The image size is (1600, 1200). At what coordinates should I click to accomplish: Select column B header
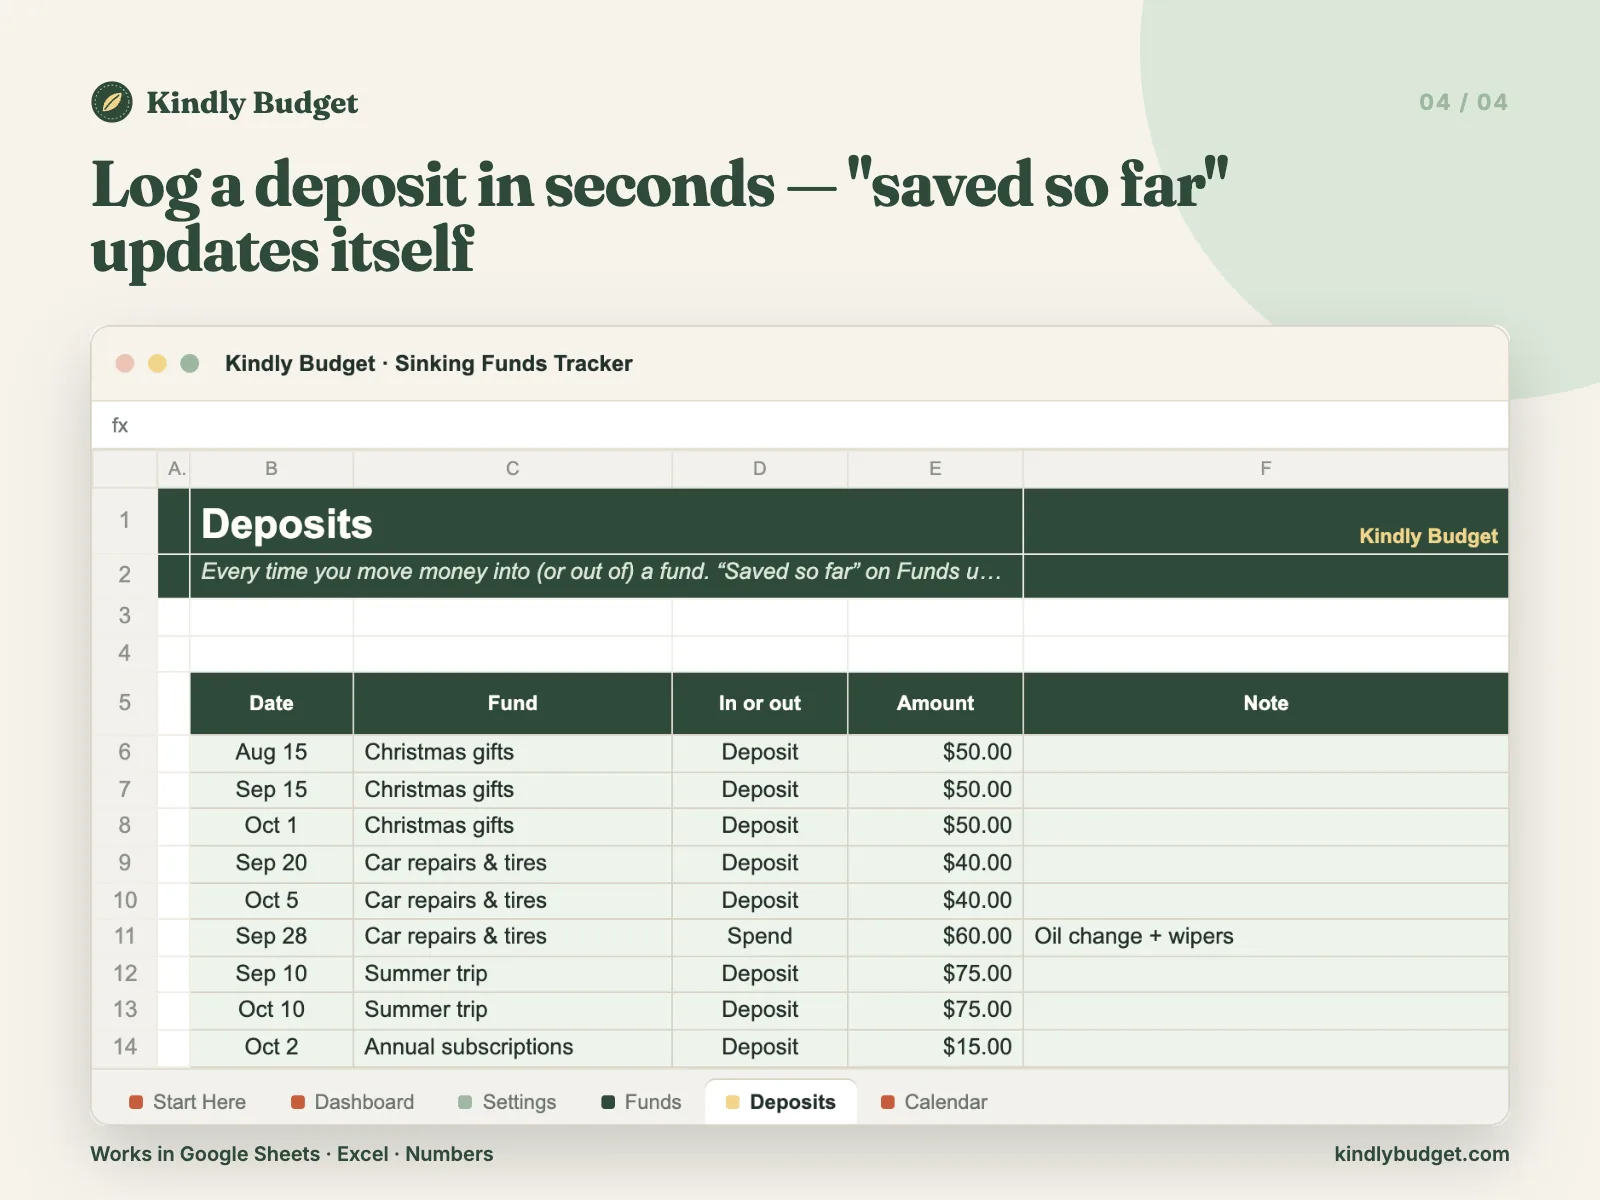pos(271,469)
